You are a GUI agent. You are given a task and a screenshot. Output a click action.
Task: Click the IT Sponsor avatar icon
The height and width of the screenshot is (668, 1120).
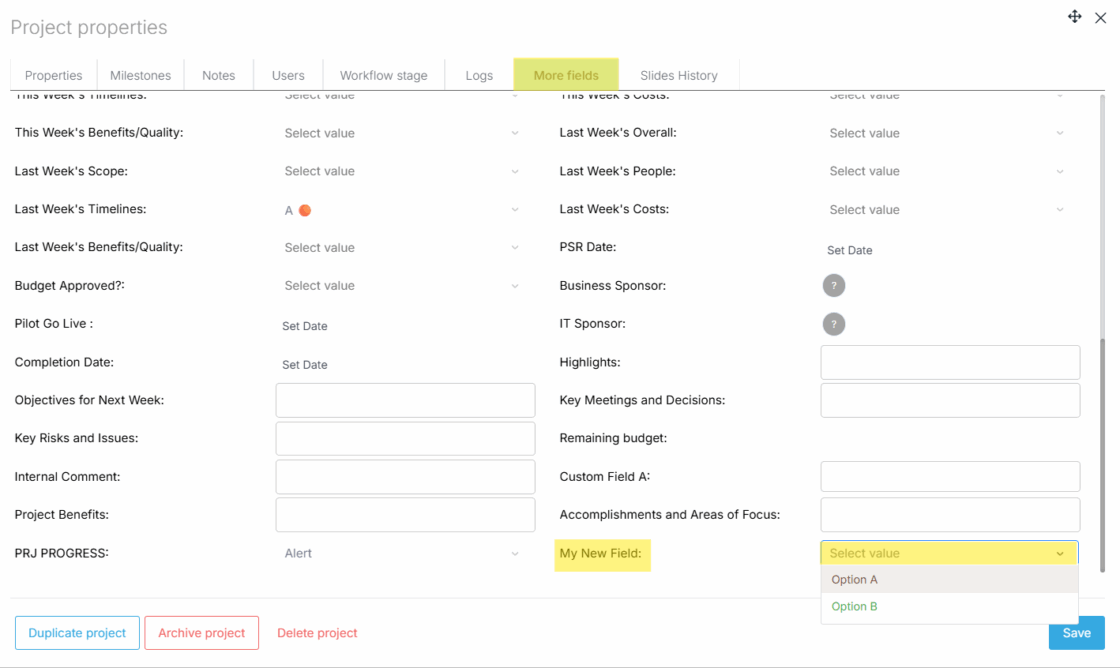834,324
